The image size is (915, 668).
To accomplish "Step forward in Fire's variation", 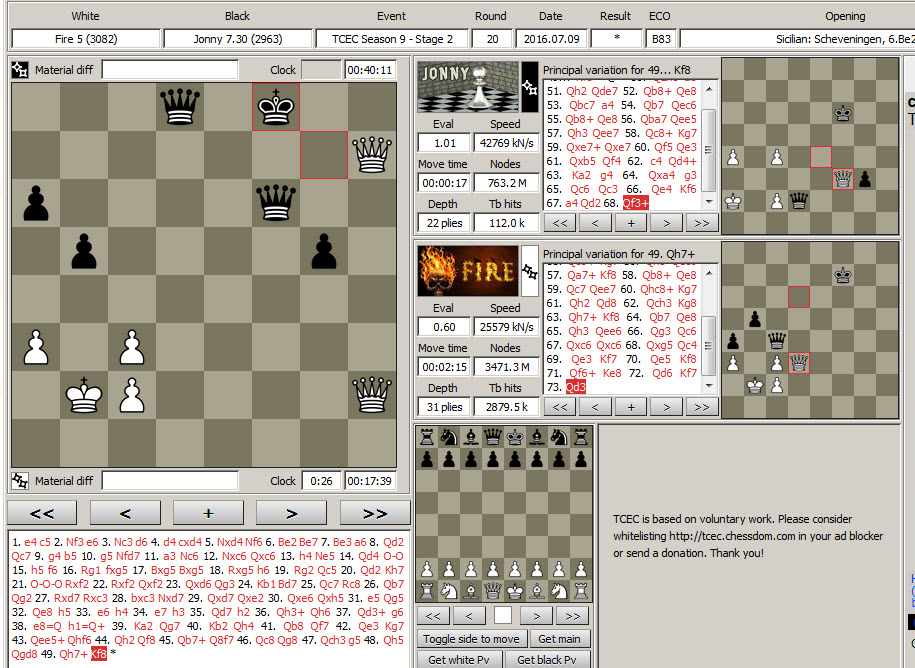I will (666, 407).
